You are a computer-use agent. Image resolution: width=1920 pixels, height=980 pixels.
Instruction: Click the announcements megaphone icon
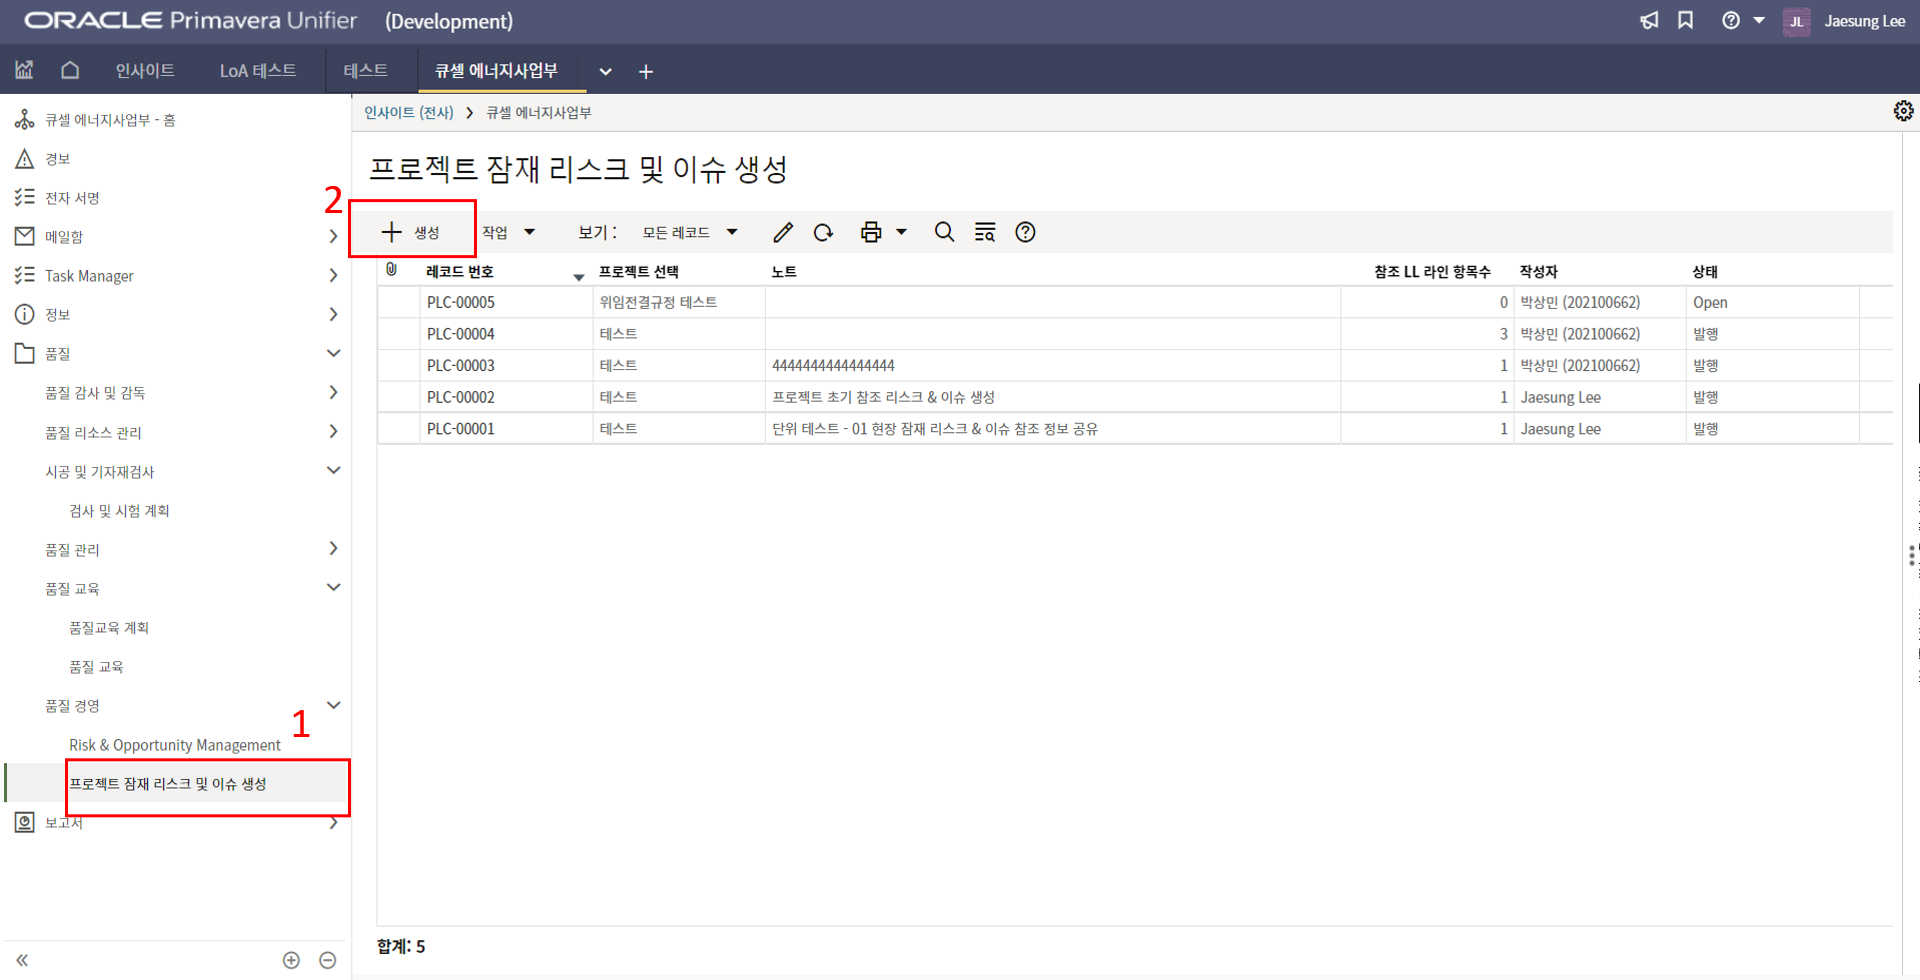1649,21
